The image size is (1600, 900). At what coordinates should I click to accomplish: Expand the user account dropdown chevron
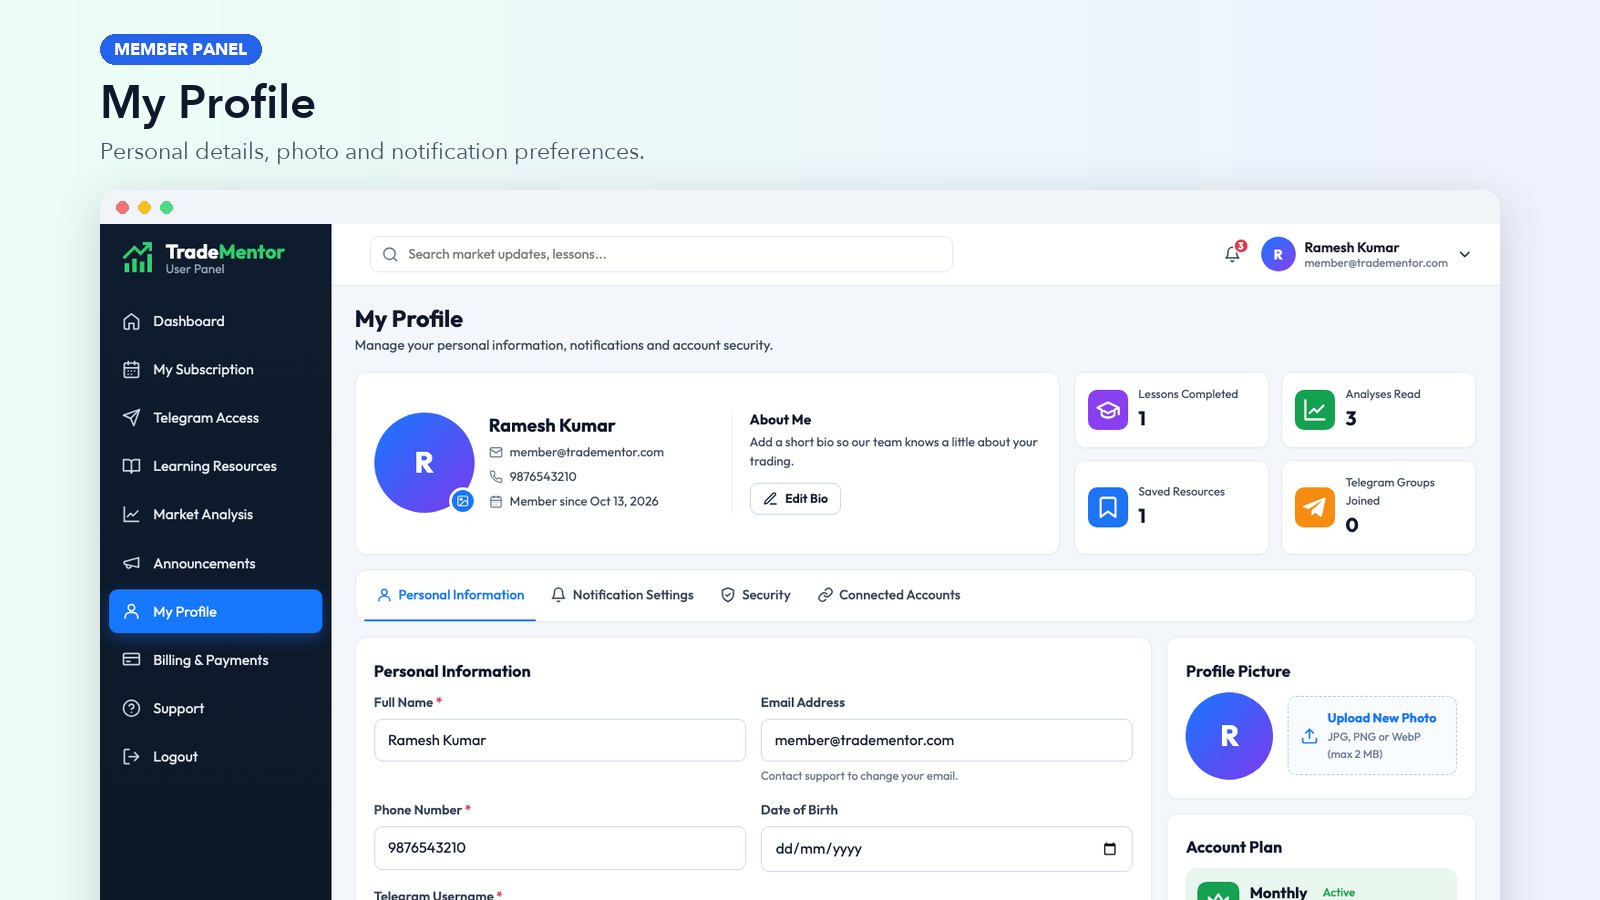click(x=1465, y=254)
